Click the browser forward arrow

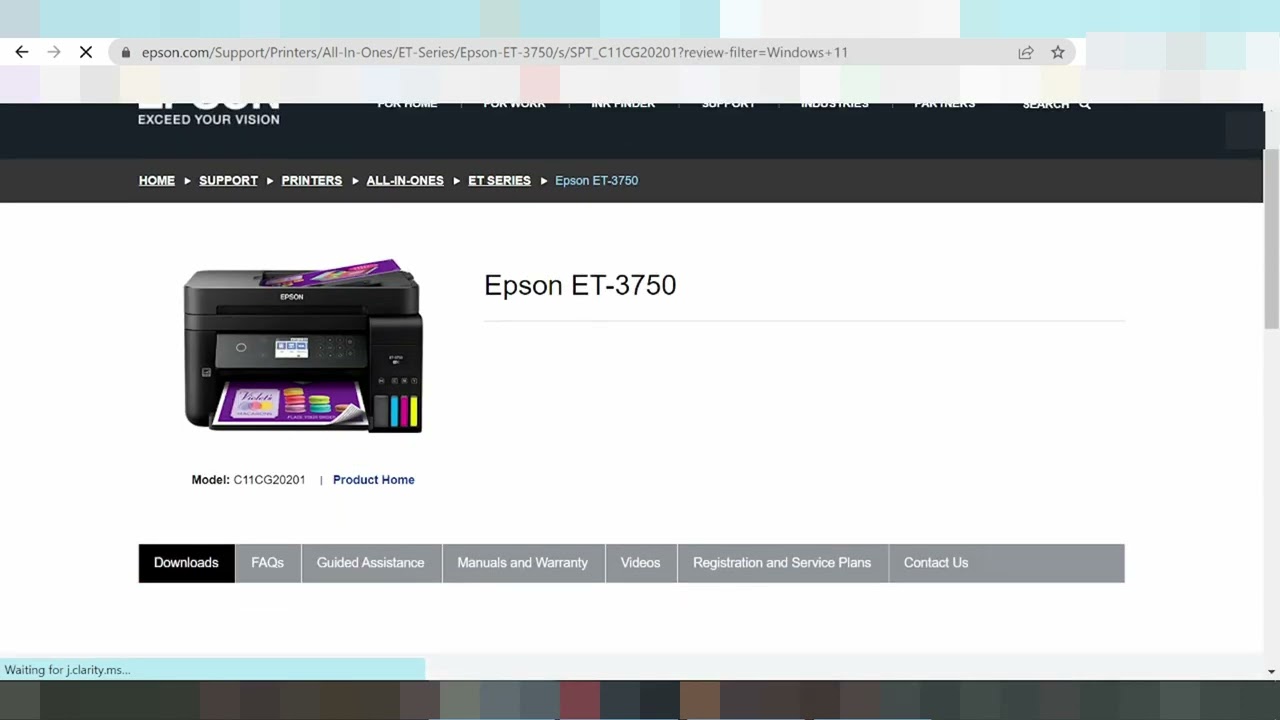(x=54, y=52)
